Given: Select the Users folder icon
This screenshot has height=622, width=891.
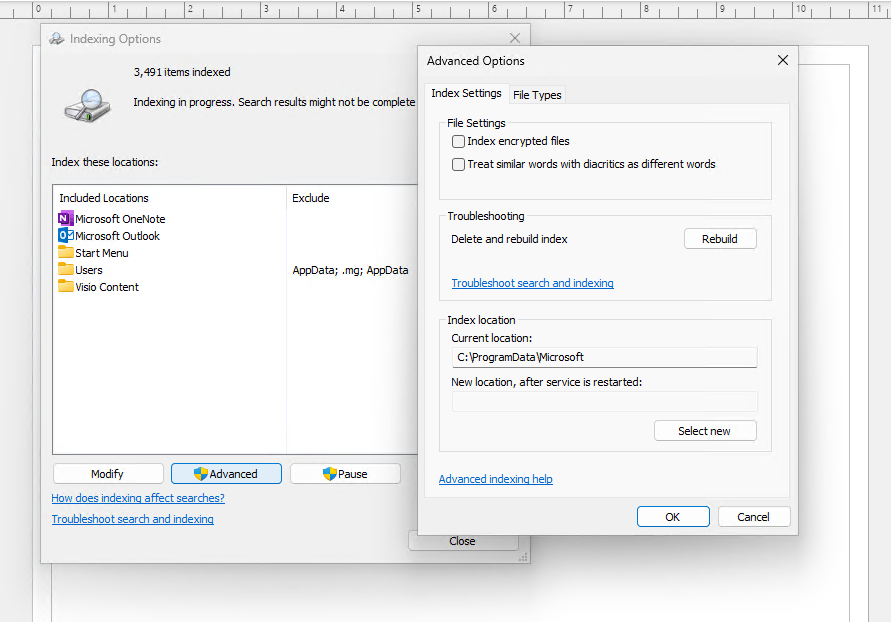Looking at the screenshot, I should click(66, 269).
